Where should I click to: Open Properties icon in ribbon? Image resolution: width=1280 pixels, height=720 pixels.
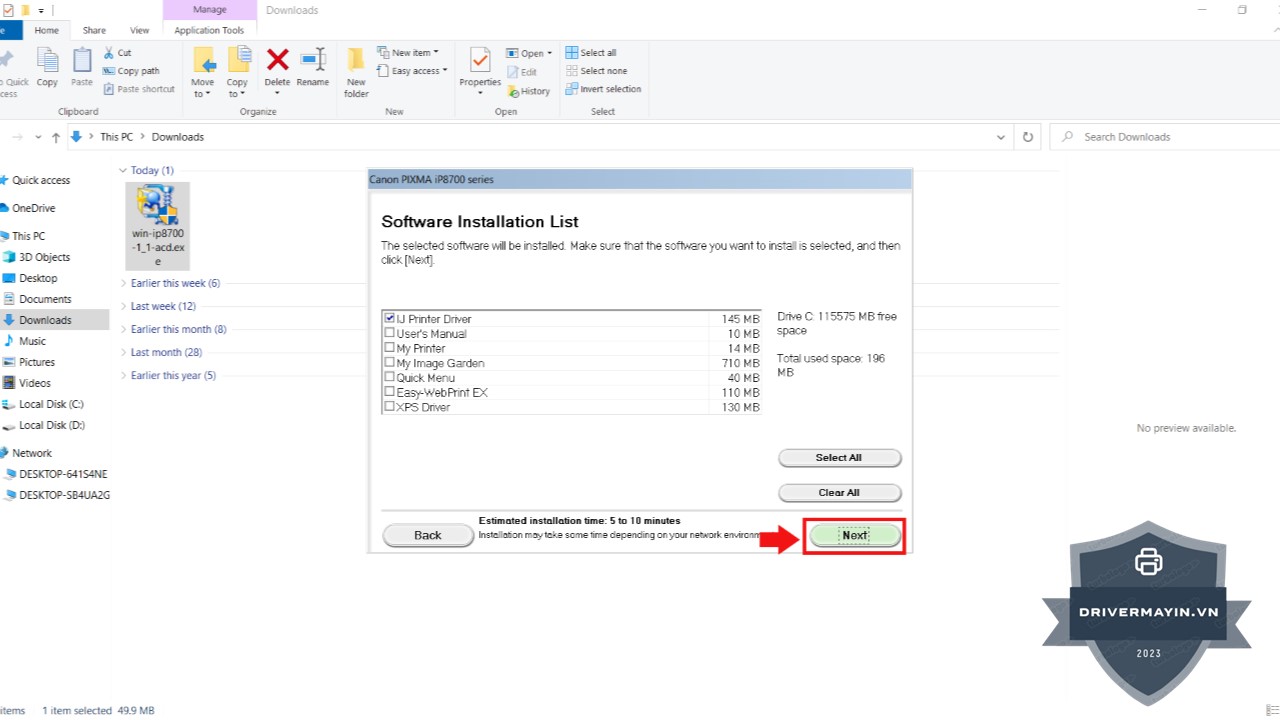(480, 62)
